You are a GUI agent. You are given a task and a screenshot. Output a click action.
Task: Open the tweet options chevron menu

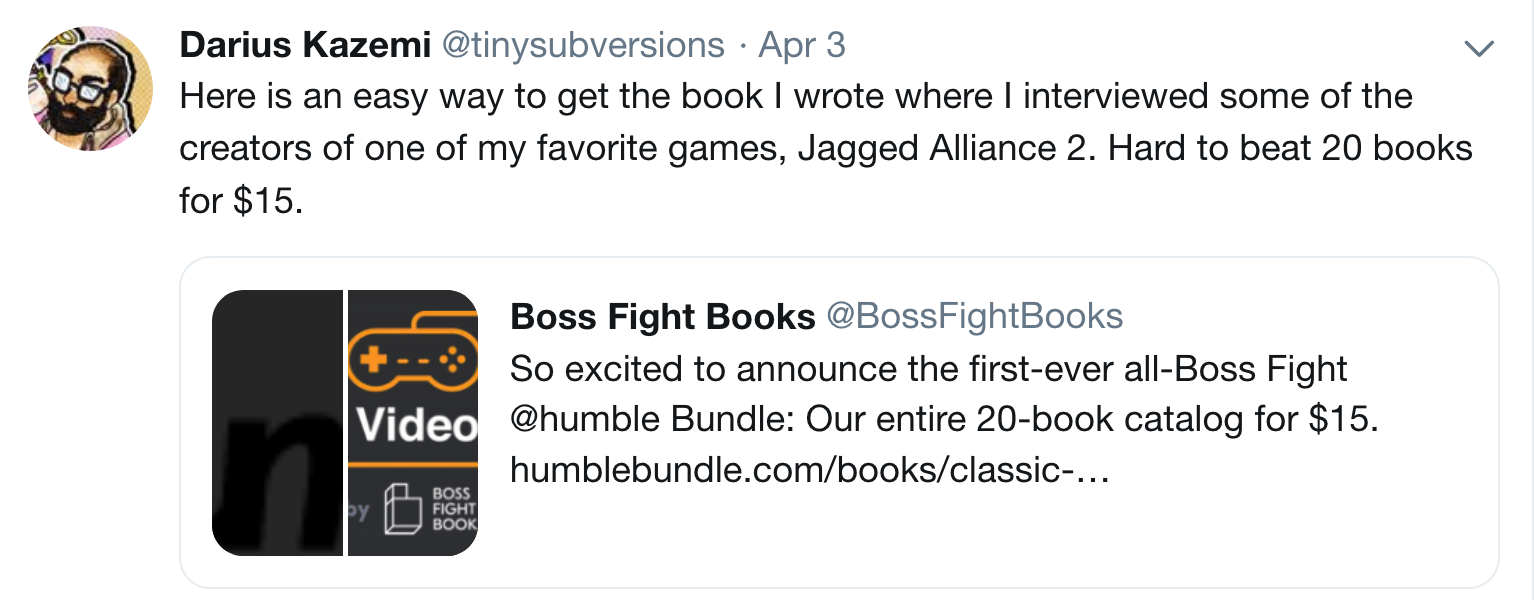(x=1478, y=48)
